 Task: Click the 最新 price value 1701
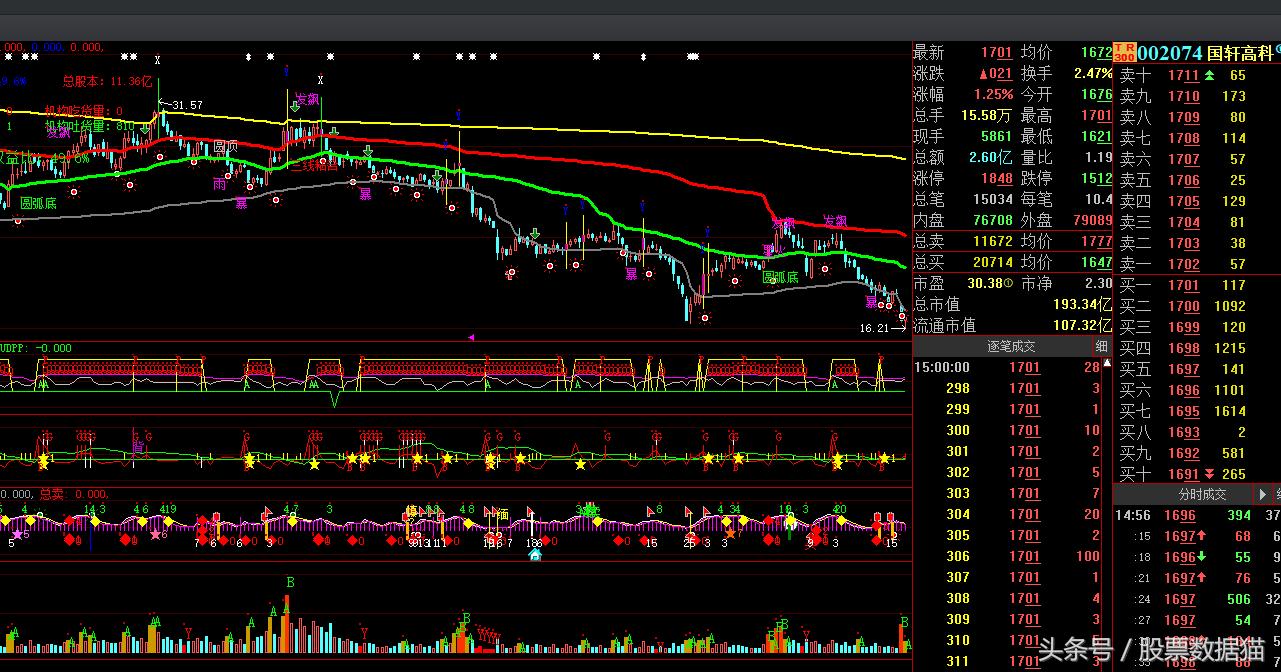[x=996, y=52]
